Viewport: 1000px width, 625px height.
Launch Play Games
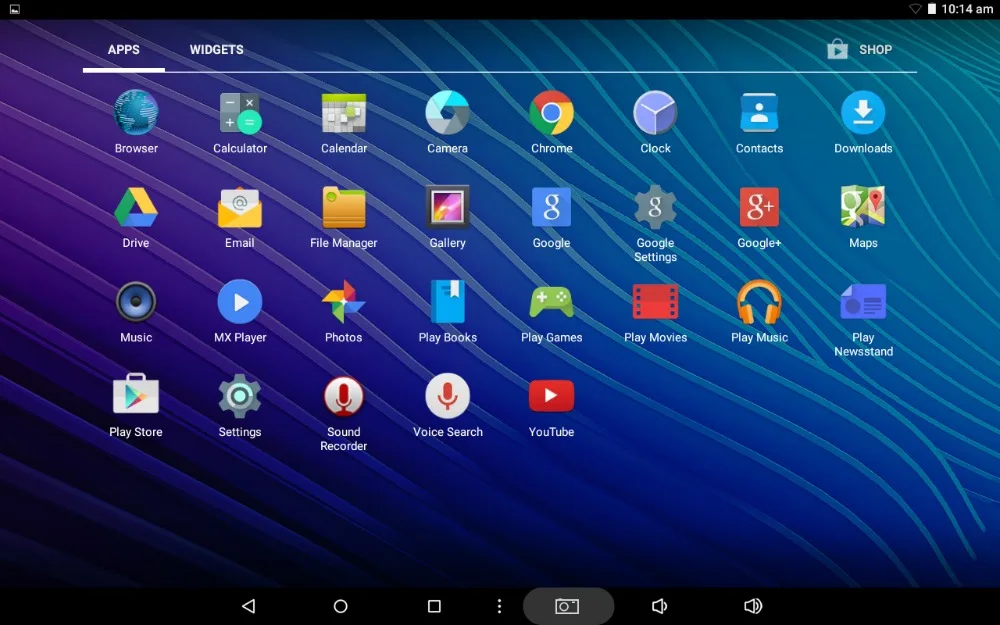point(552,302)
